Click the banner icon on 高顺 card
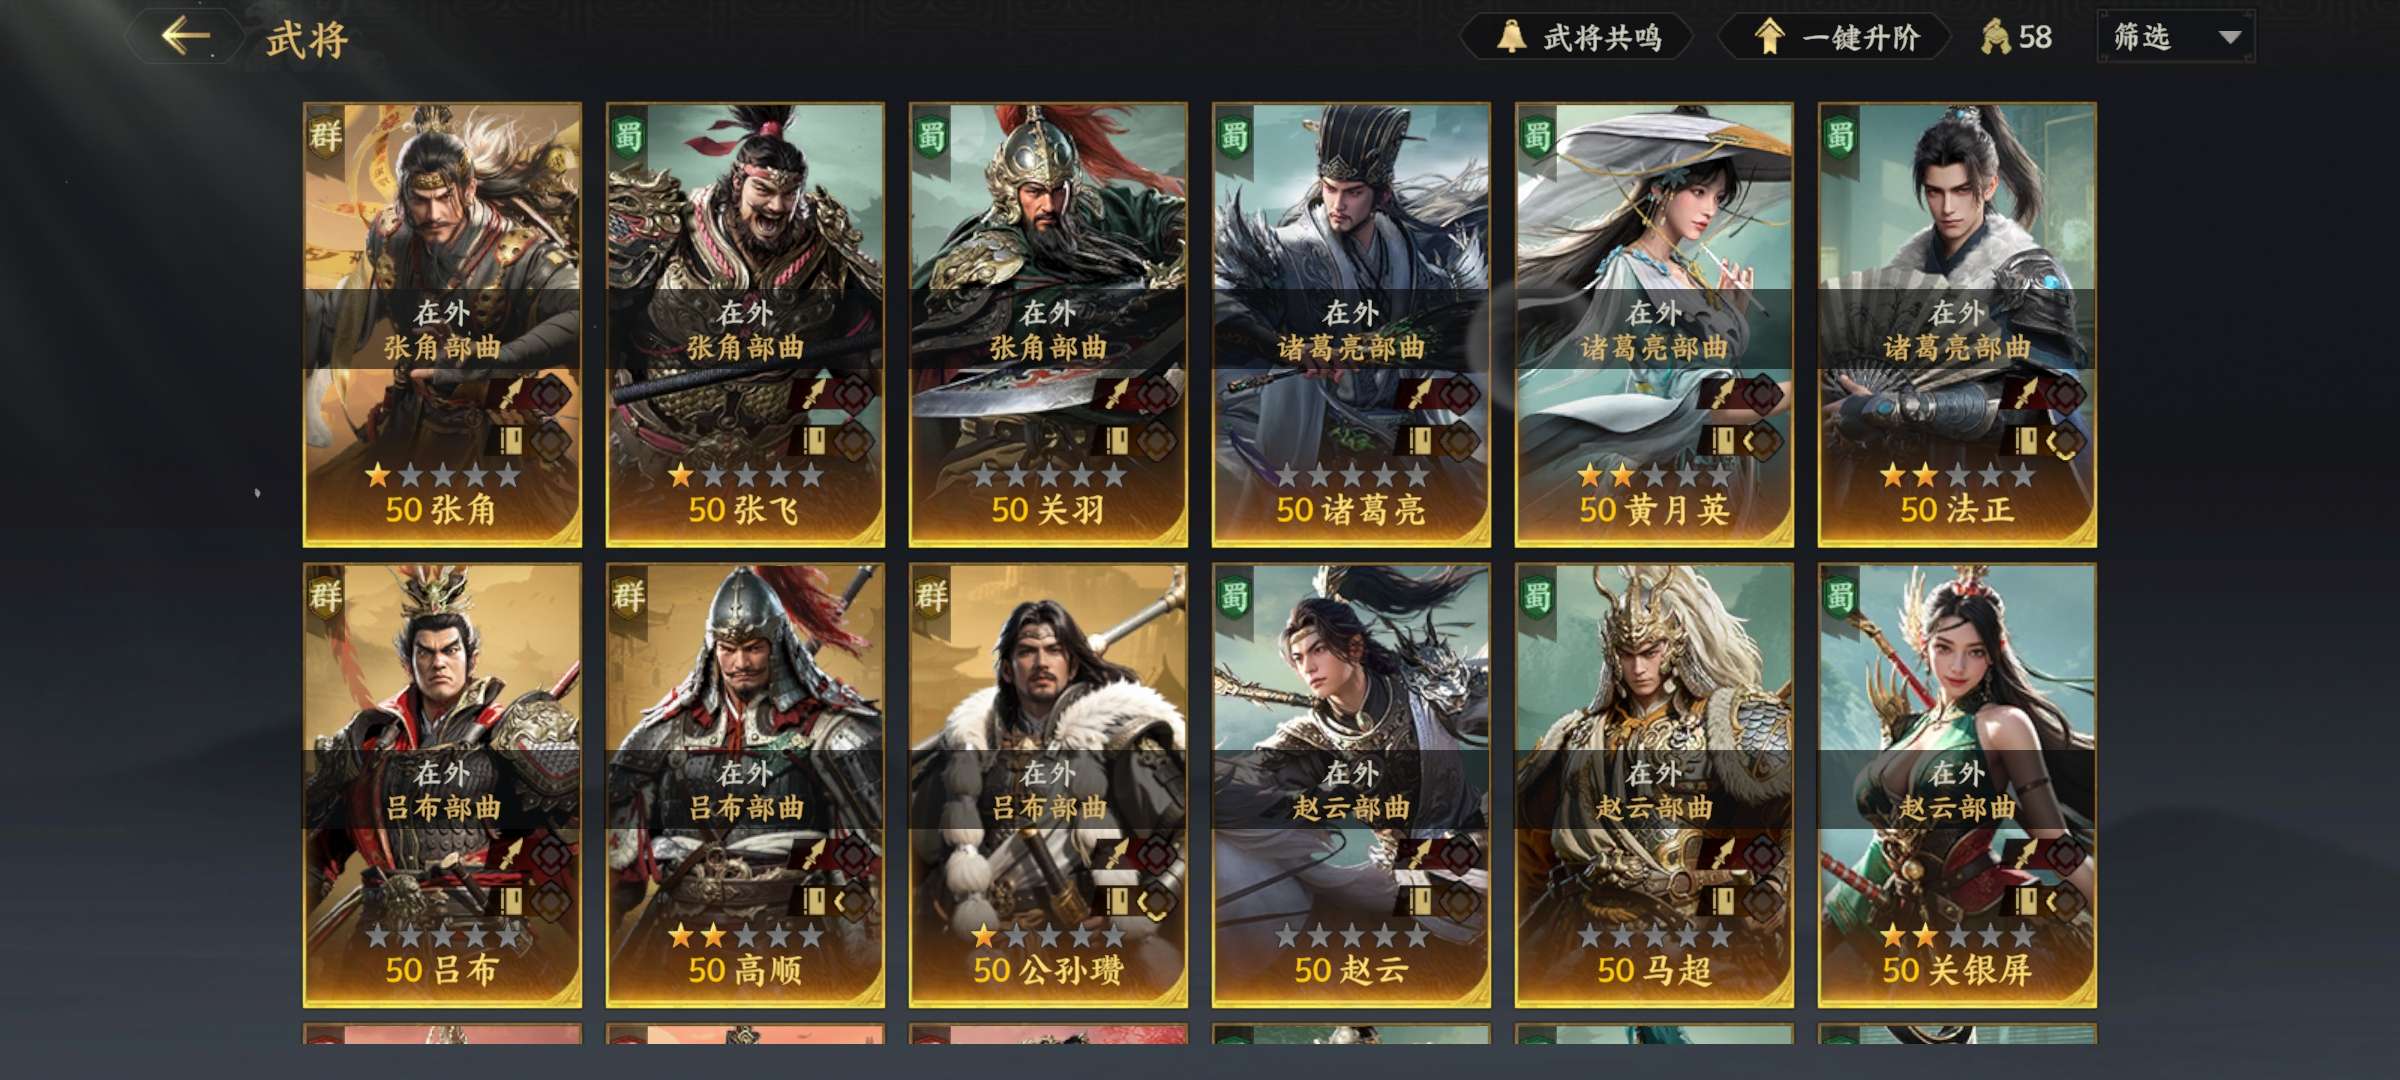2400x1080 pixels. click(814, 902)
